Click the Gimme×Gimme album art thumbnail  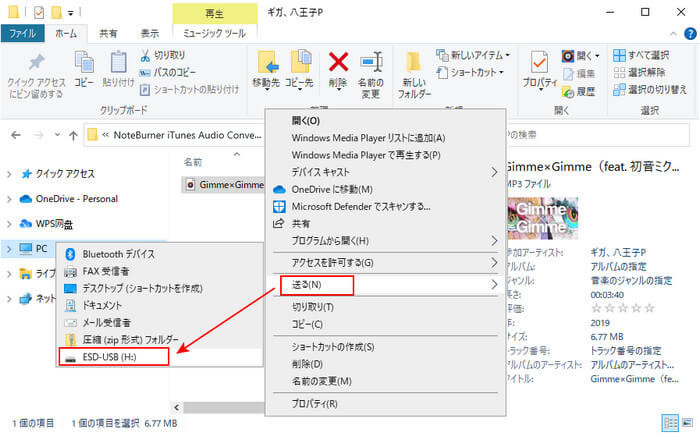543,219
